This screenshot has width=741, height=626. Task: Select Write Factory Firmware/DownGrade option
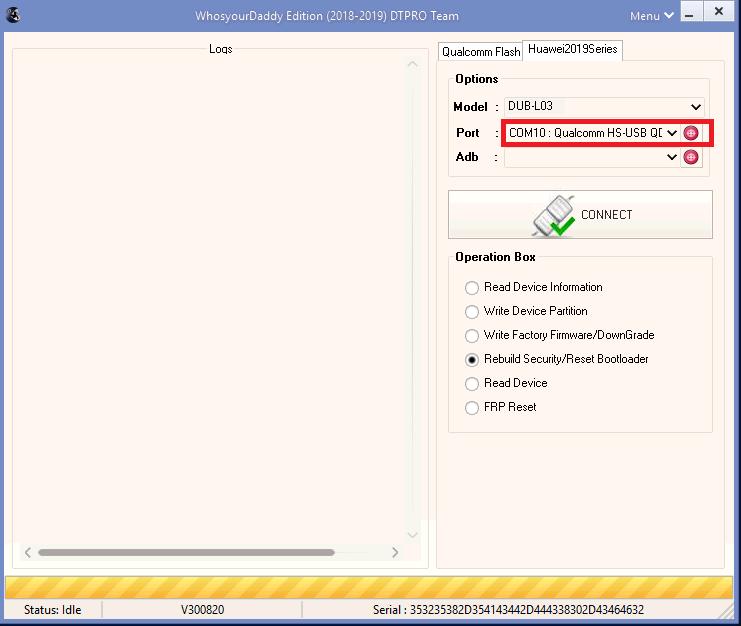560,335
